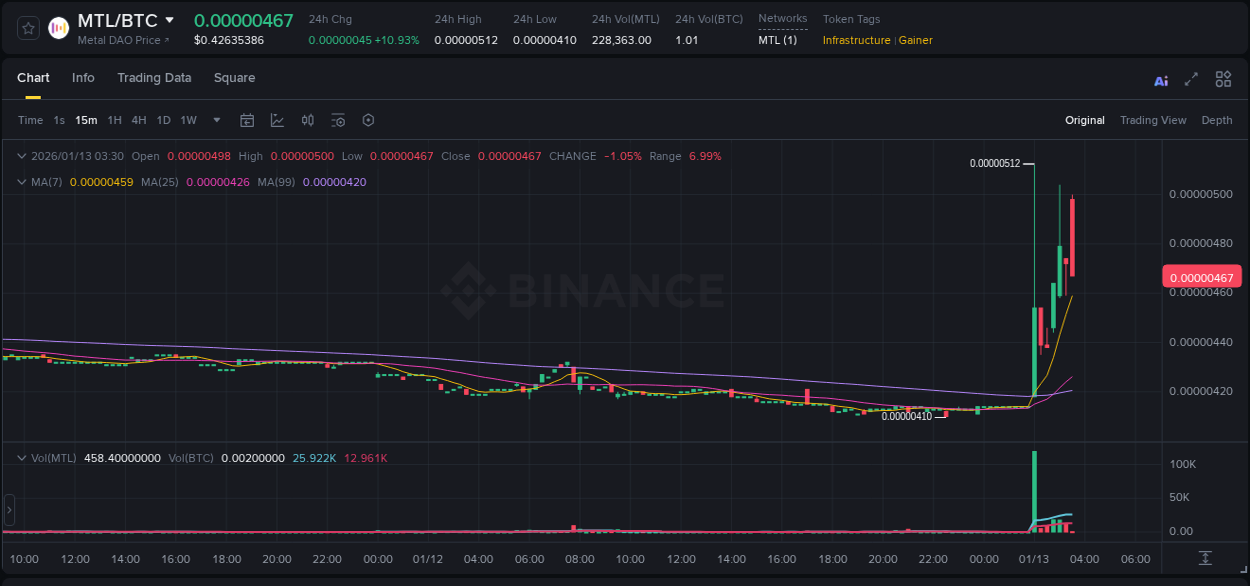Collapse the MA indicator row
The height and width of the screenshot is (586, 1250).
coord(22,182)
